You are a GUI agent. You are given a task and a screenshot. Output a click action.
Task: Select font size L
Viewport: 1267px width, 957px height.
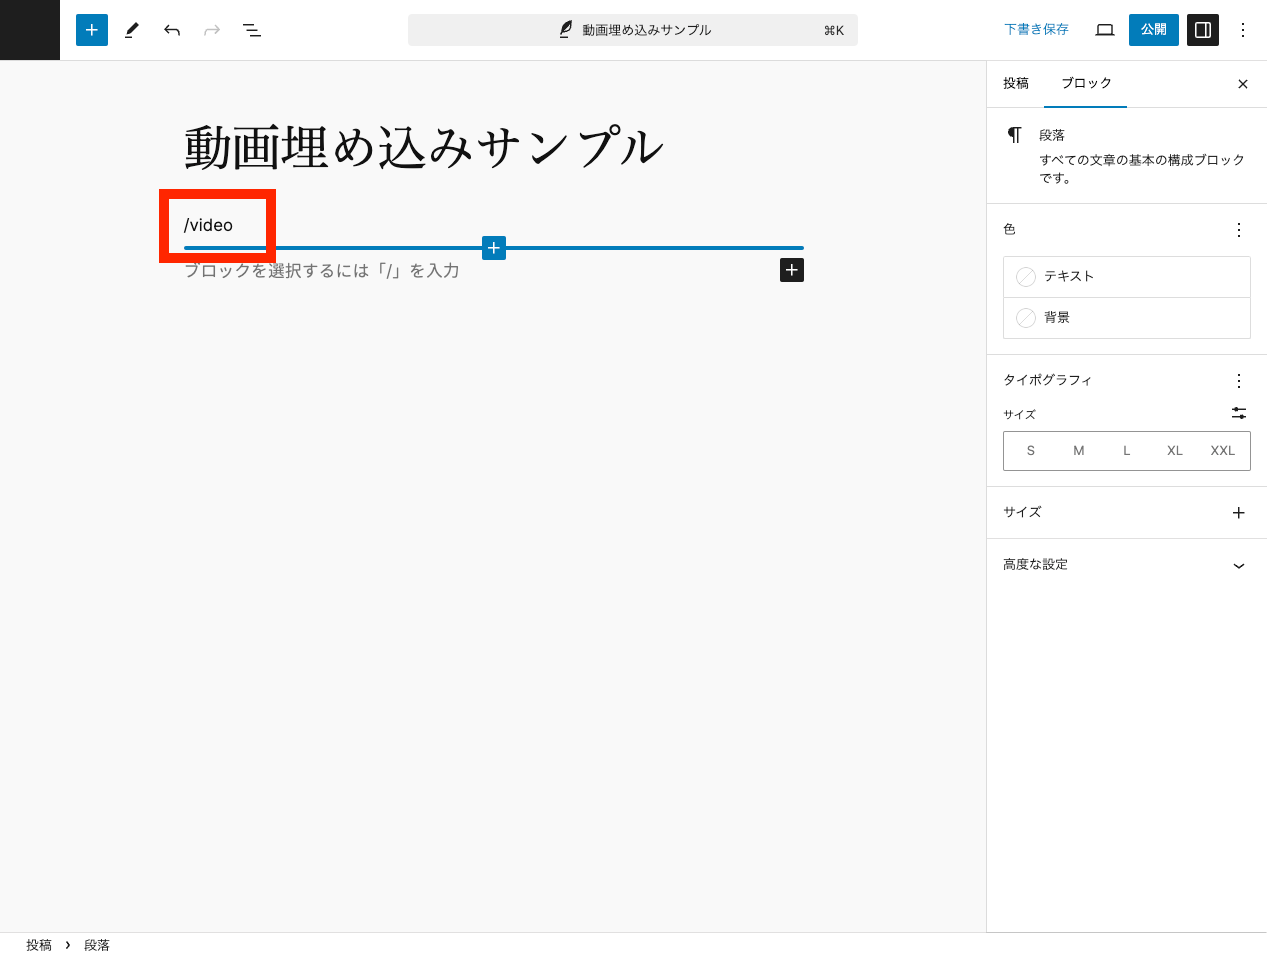pos(1127,451)
